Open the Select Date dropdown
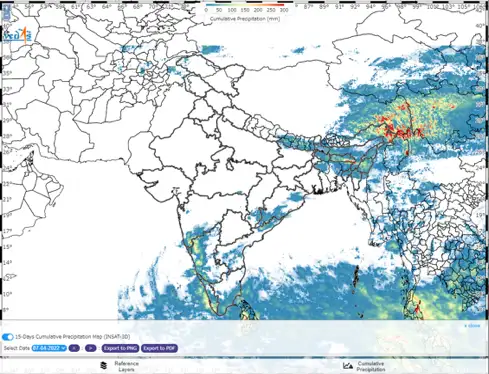Image resolution: width=489 pixels, height=374 pixels. (49, 348)
